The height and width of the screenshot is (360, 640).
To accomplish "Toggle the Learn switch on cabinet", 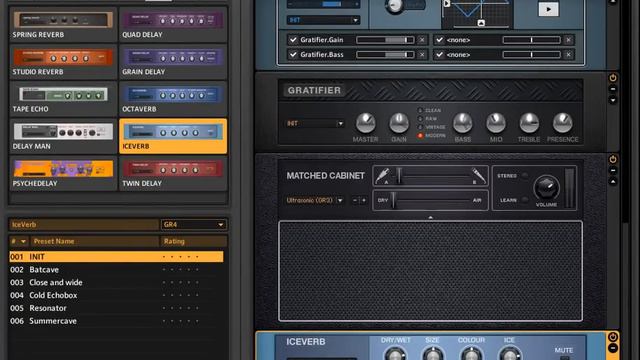I will click(525, 200).
